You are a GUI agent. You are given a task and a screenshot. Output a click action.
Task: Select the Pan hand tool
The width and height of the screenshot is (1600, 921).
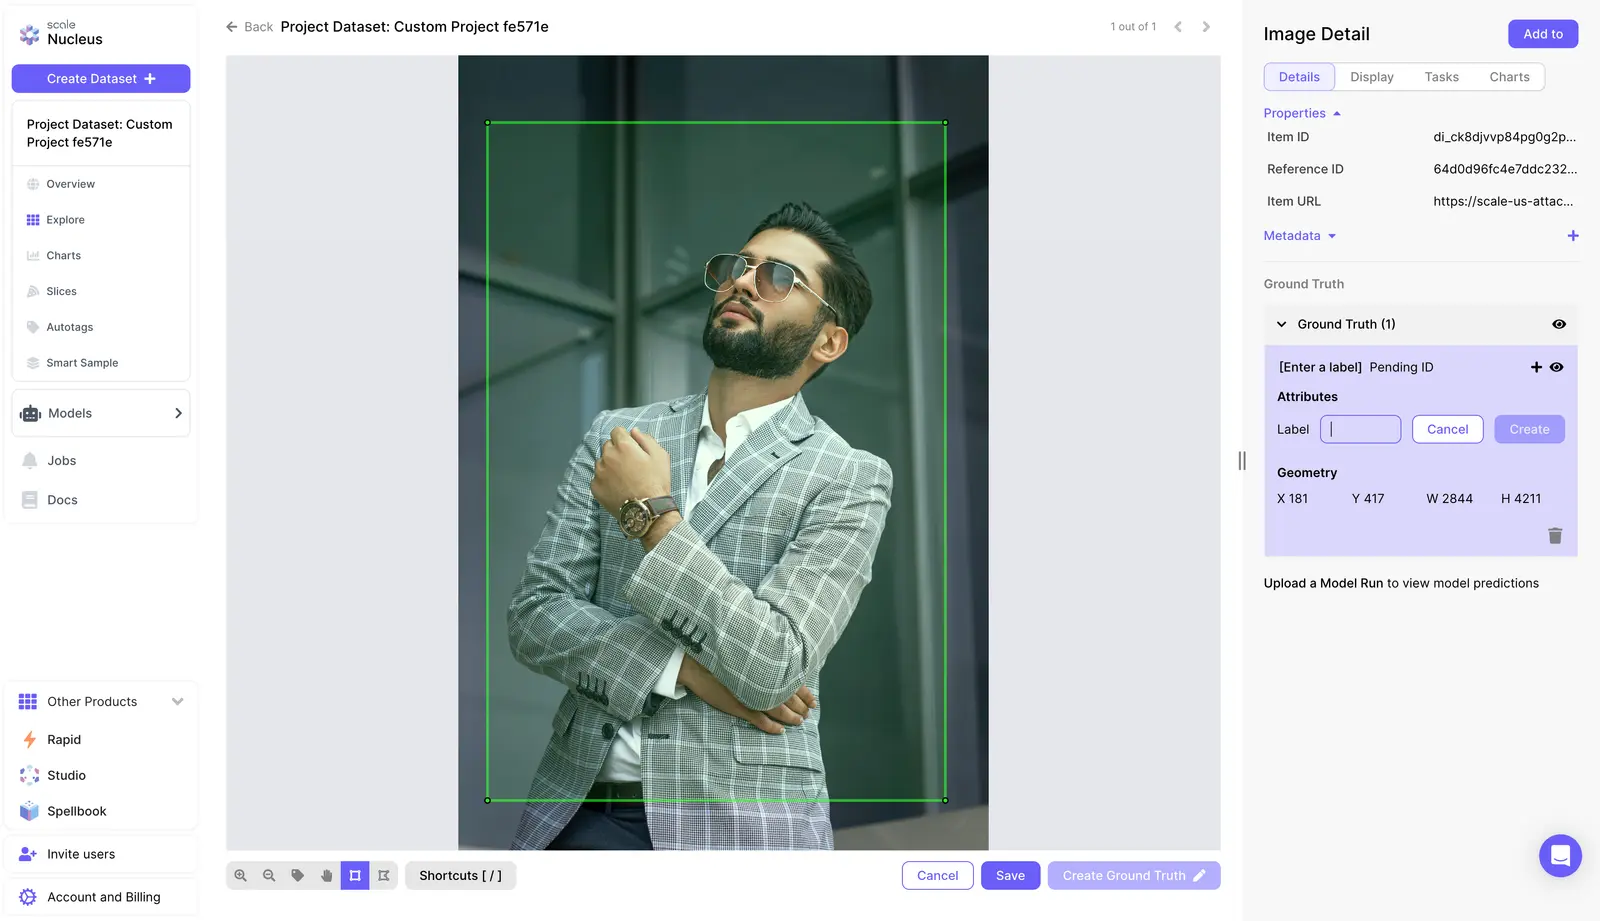tap(326, 875)
